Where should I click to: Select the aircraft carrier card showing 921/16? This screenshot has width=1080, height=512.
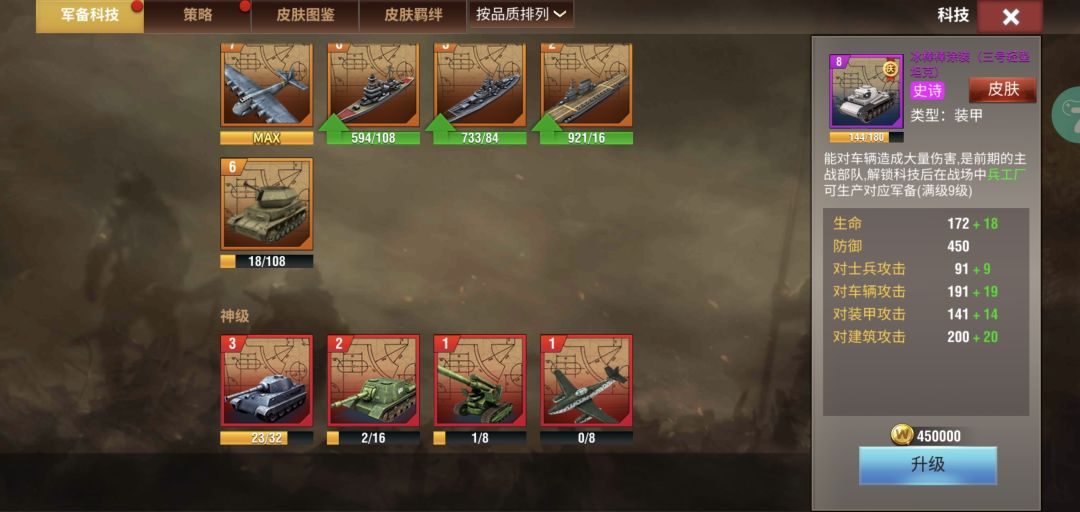tap(587, 85)
